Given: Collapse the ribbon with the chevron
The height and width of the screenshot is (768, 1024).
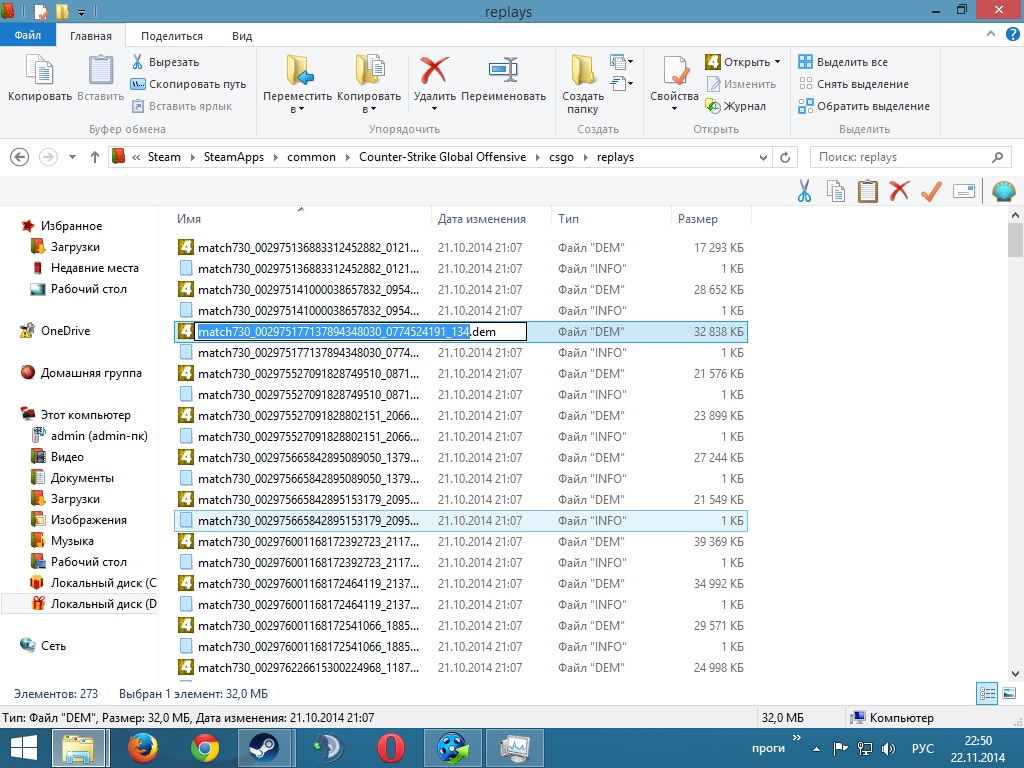Looking at the screenshot, I should pos(991,35).
